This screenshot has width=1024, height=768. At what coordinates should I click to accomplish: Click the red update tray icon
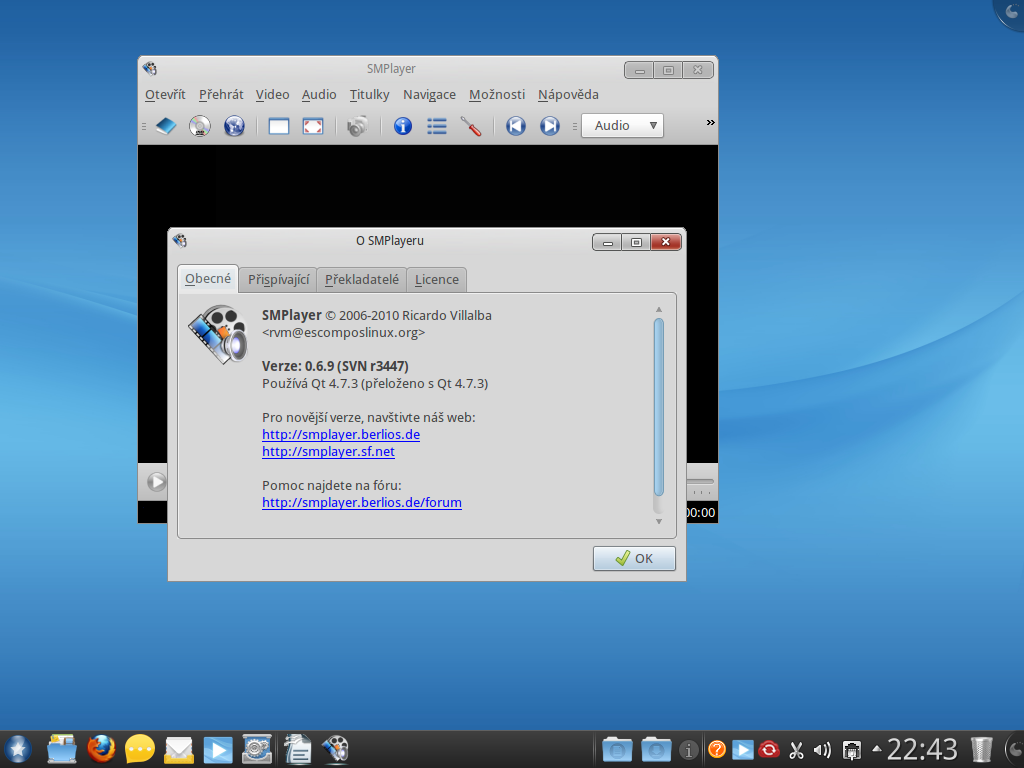click(x=769, y=749)
